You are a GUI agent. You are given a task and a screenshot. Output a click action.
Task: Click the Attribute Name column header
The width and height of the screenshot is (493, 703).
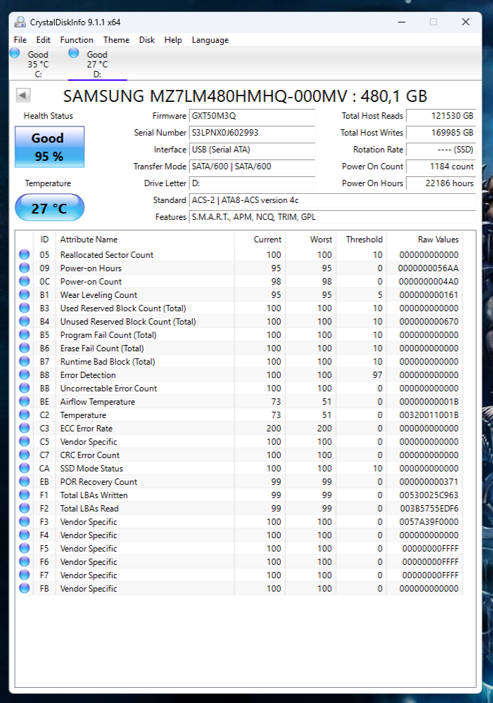pyautogui.click(x=89, y=239)
